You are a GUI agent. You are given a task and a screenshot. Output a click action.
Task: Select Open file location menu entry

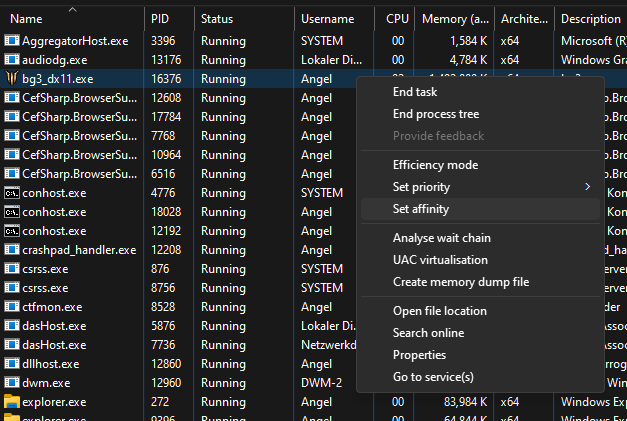click(439, 311)
